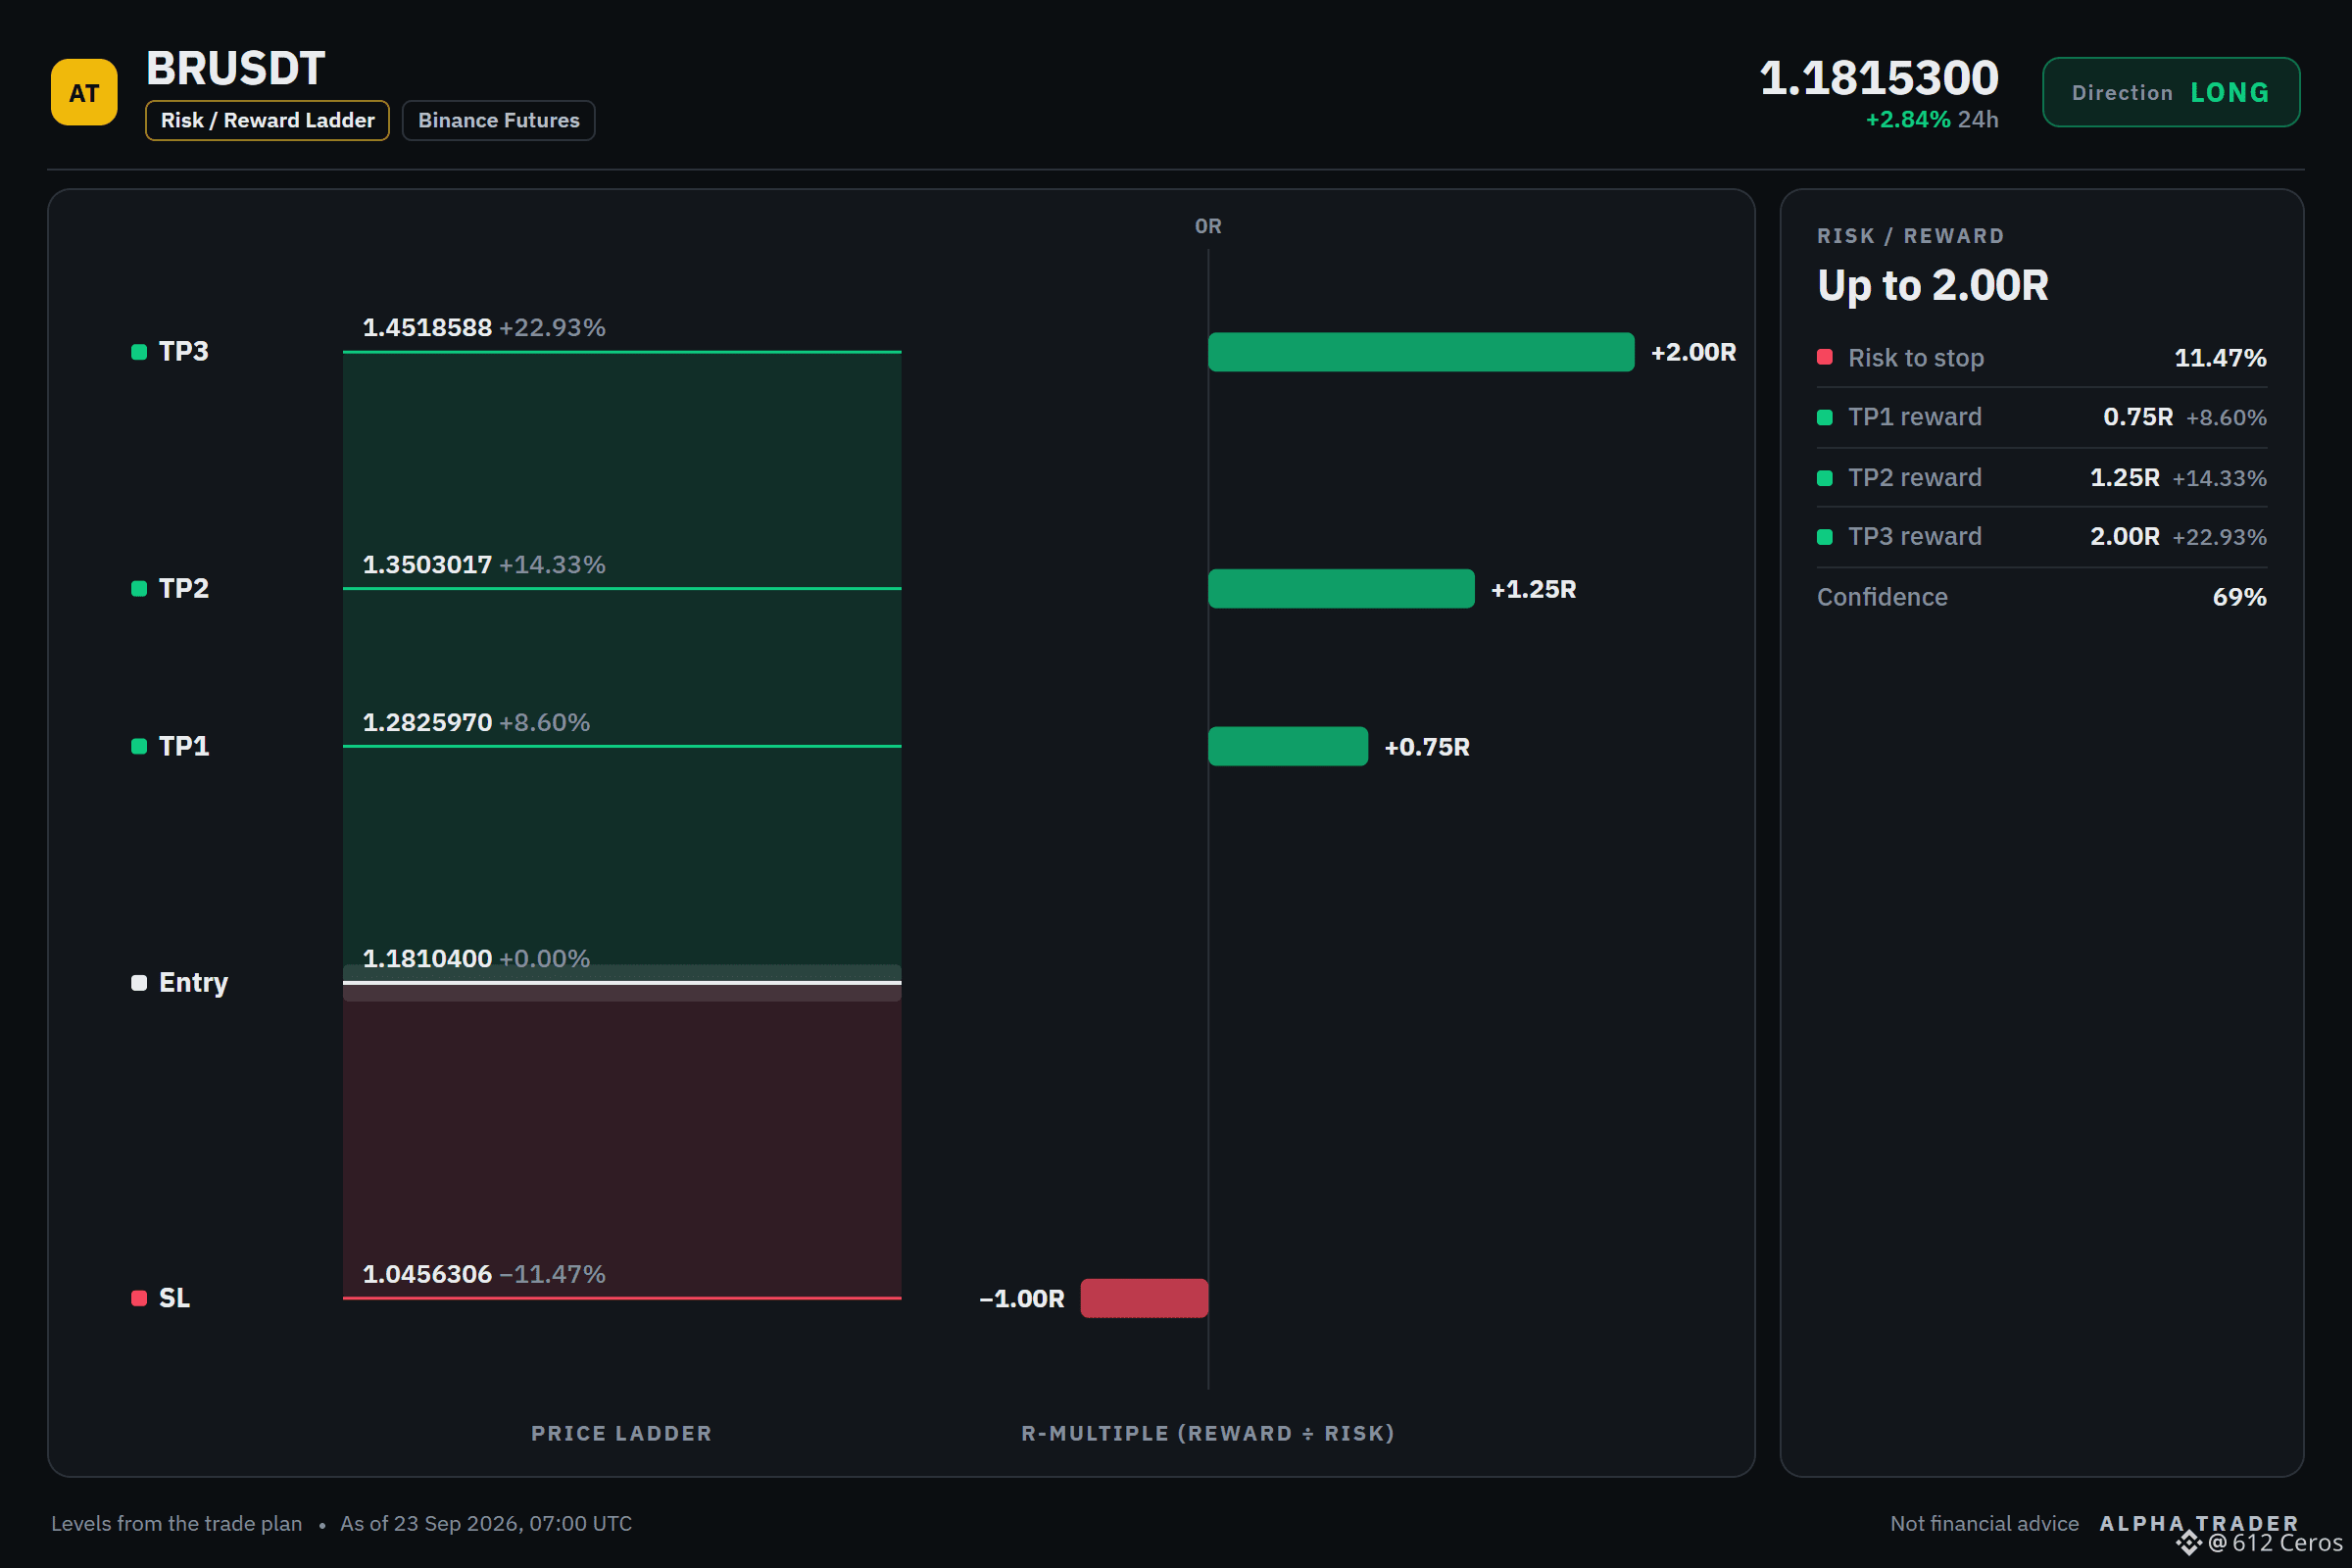Select the Binance Futures tag
This screenshot has height=1568, width=2352.
[498, 120]
